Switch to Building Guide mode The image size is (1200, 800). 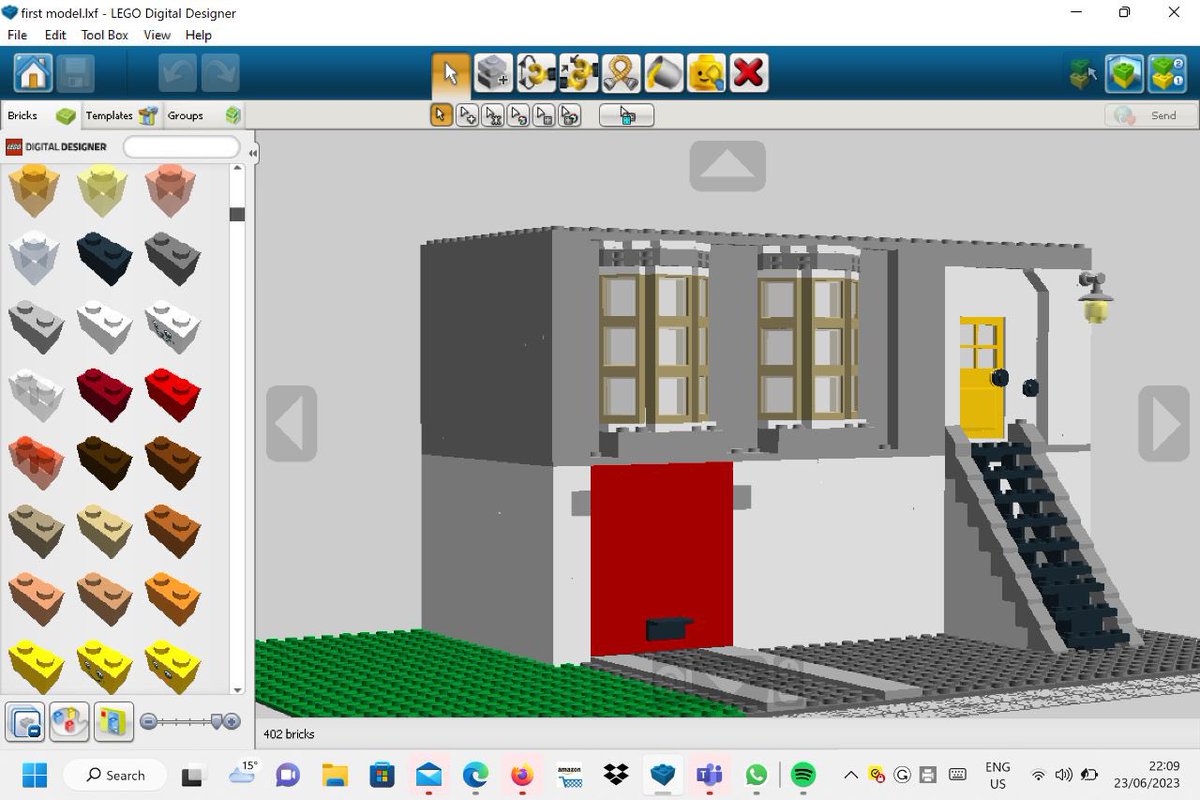coord(1167,73)
